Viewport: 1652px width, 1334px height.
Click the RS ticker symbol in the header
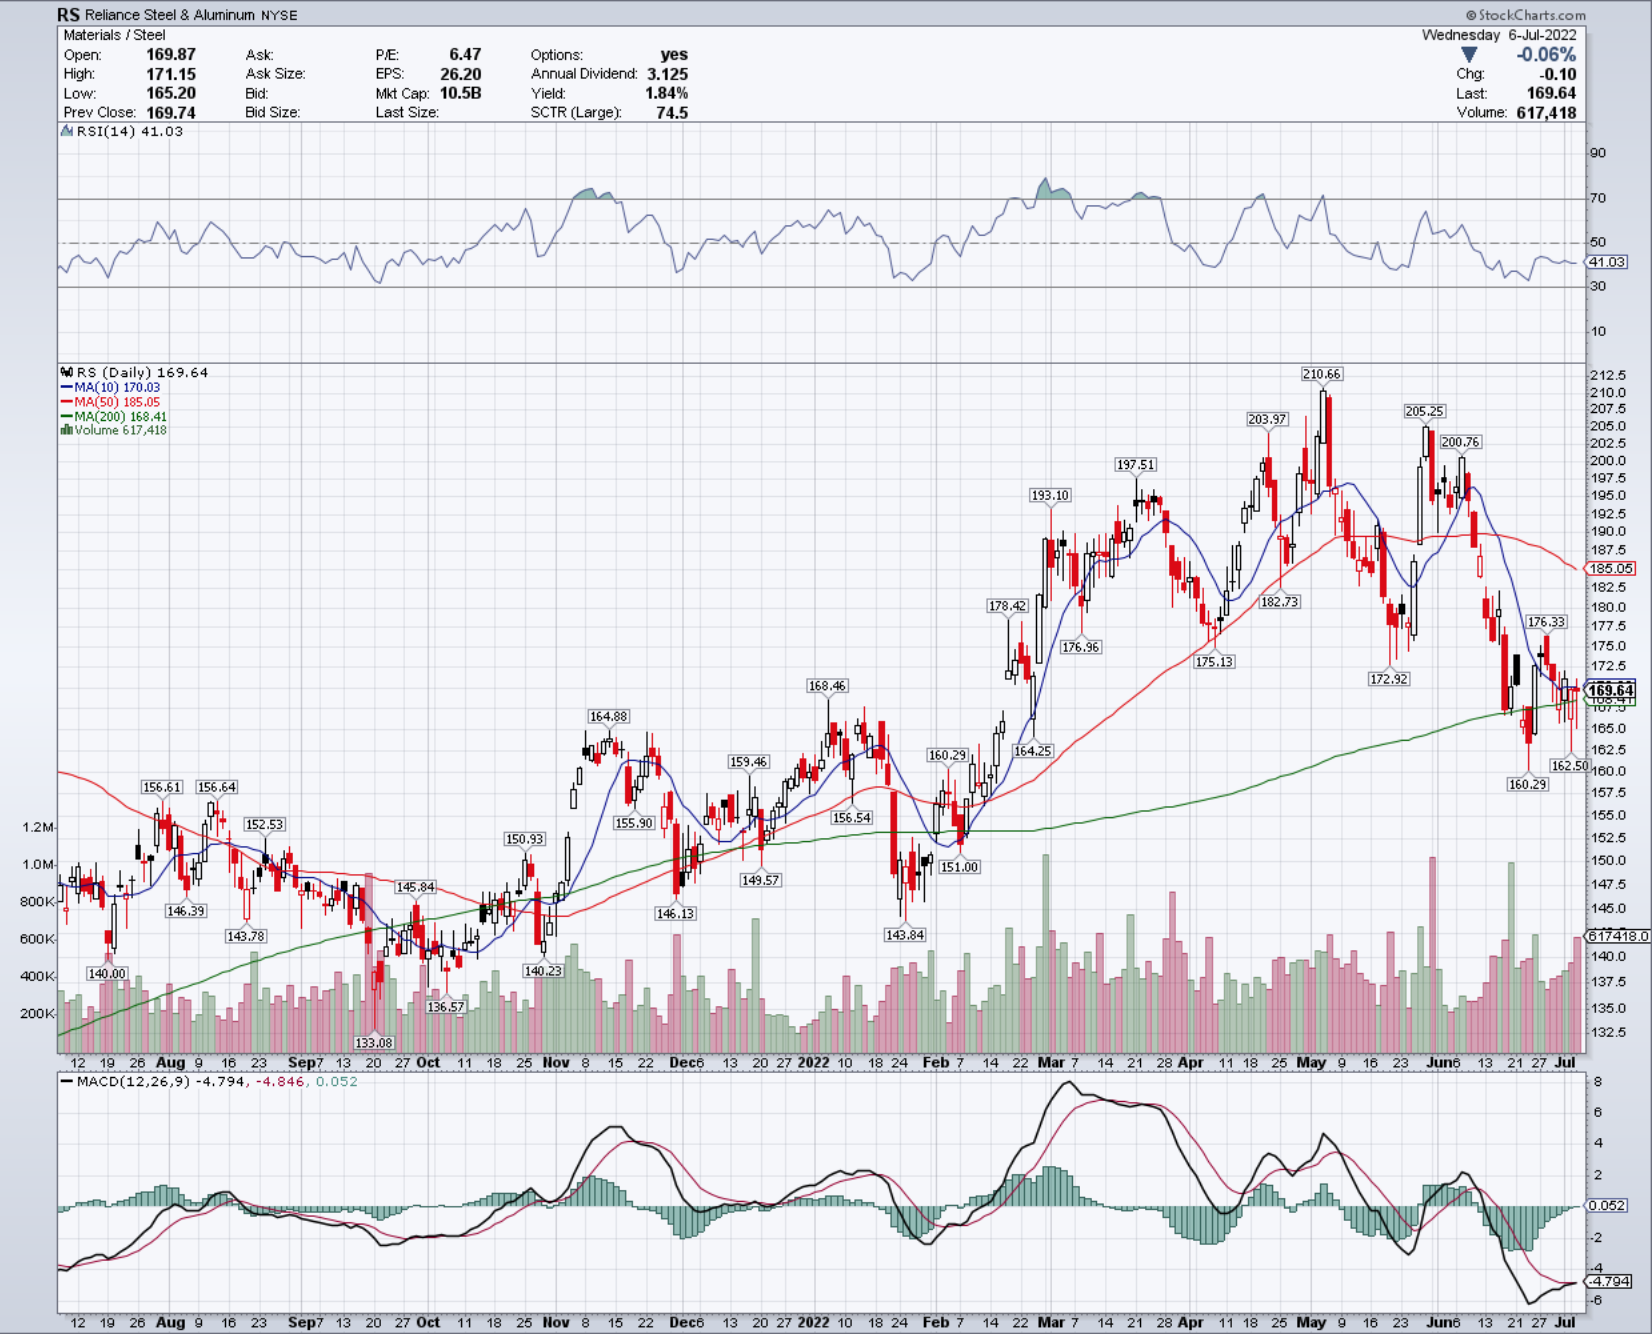[68, 14]
